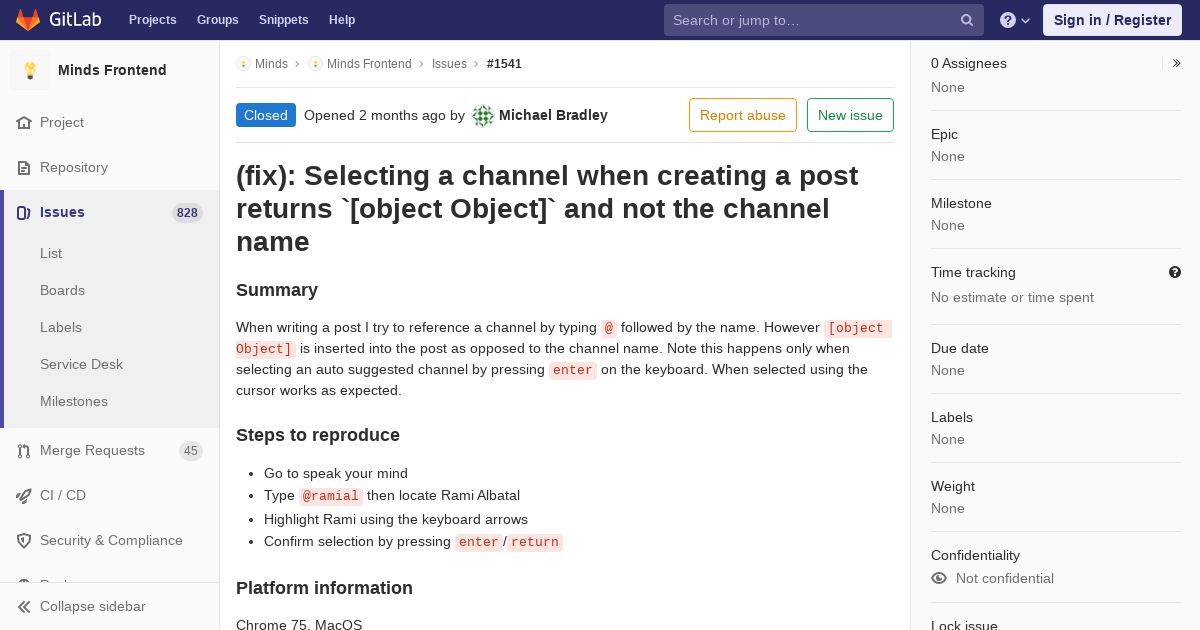Image resolution: width=1200 pixels, height=630 pixels.
Task: Open the Minds Frontend sidebar title
Action: (112, 70)
